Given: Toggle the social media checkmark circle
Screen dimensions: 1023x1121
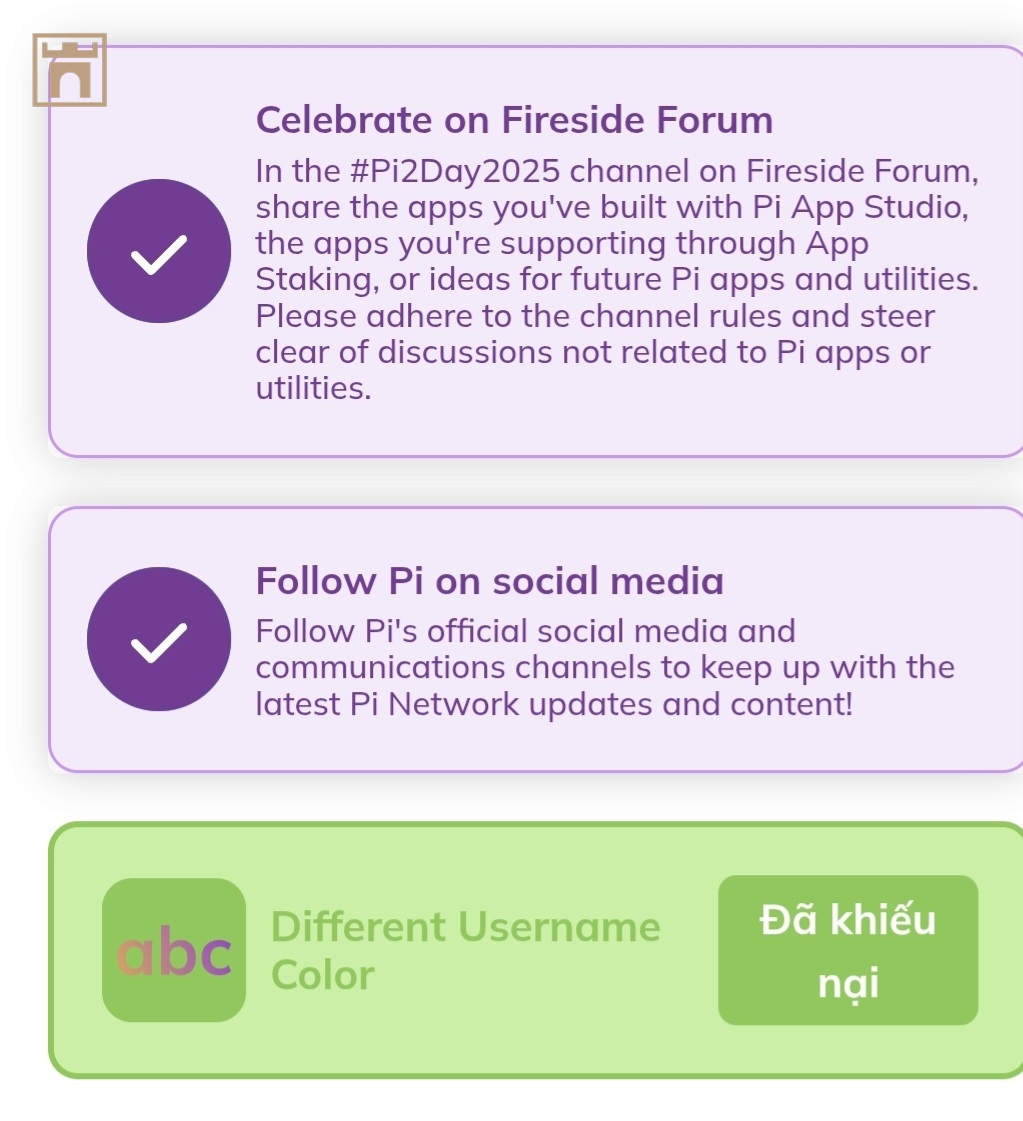Looking at the screenshot, I should click(x=159, y=639).
